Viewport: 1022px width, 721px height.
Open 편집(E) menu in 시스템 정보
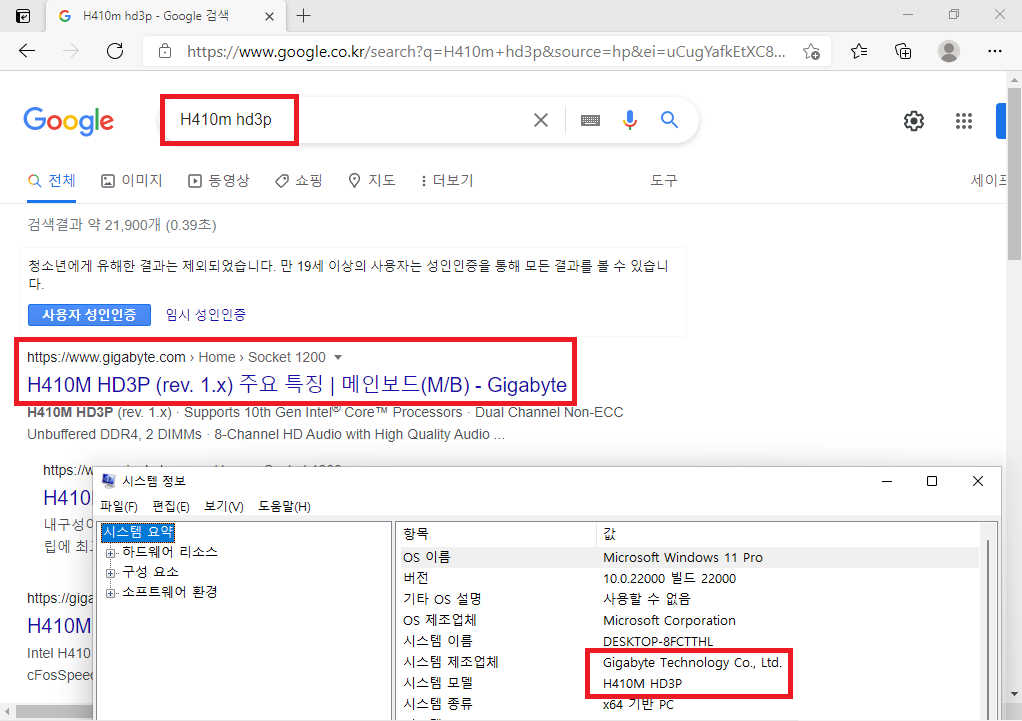[x=171, y=507]
